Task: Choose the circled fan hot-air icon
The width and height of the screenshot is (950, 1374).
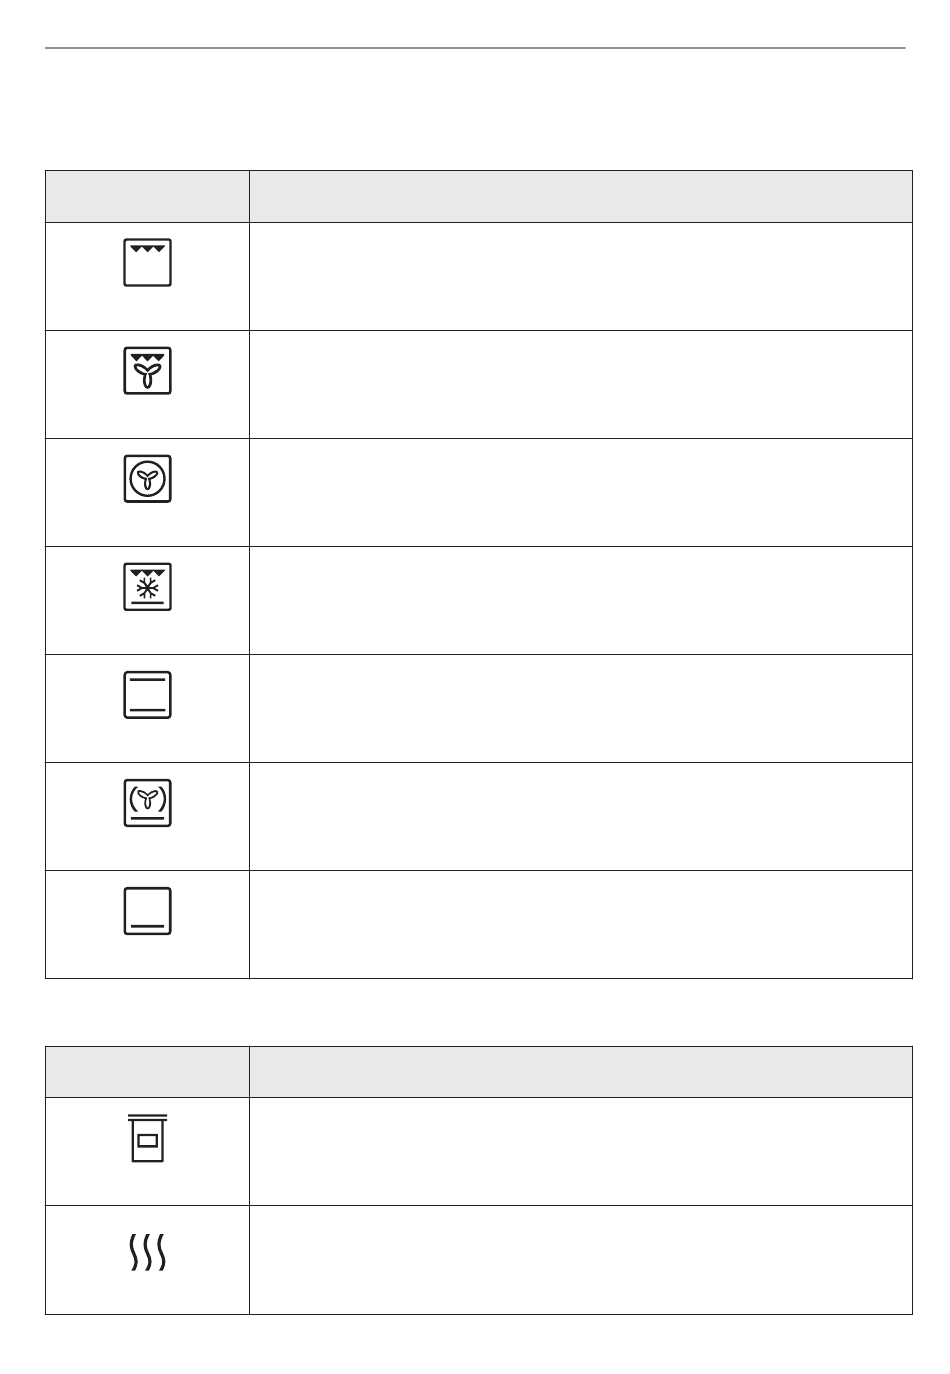Action: [x=148, y=478]
